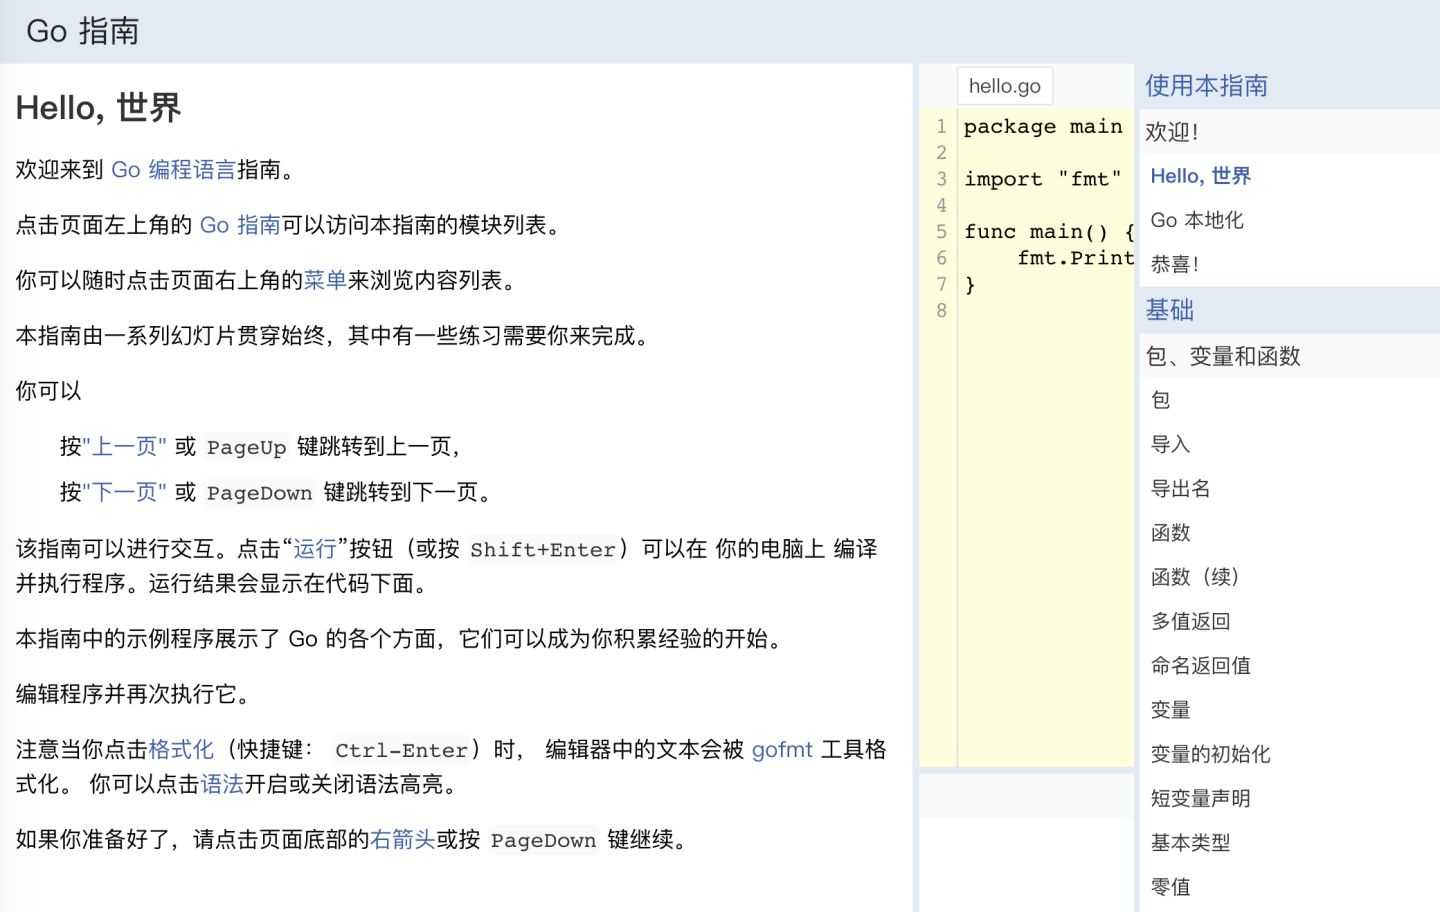Toggle syntax highlighting via the 语法 link
This screenshot has width=1440, height=912.
coord(222,785)
